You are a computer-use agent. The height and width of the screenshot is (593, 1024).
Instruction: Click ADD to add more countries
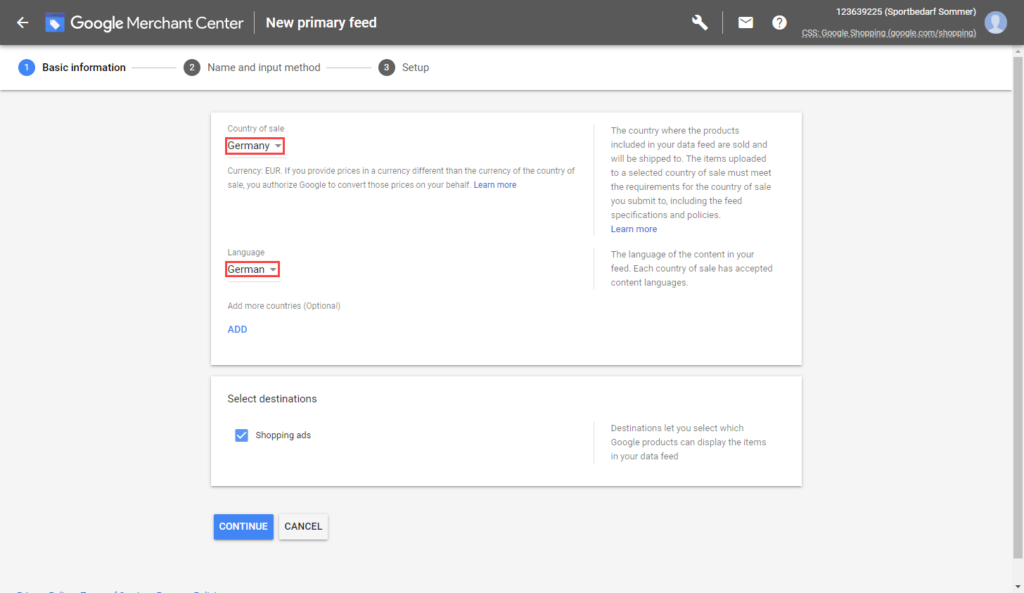[x=237, y=329]
